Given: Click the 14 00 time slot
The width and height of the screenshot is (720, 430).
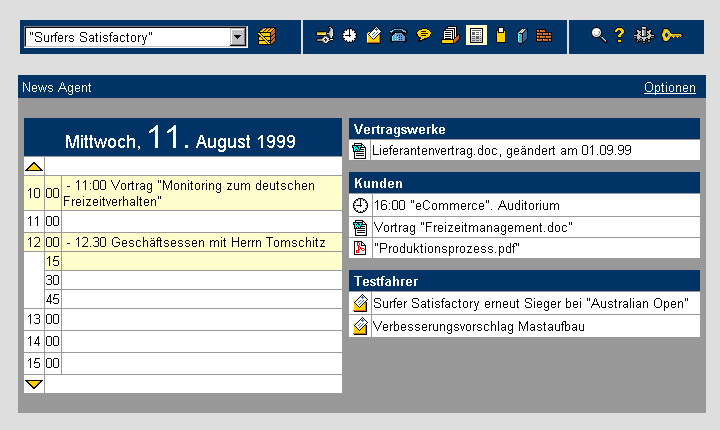Looking at the screenshot, I should pyautogui.click(x=202, y=341).
